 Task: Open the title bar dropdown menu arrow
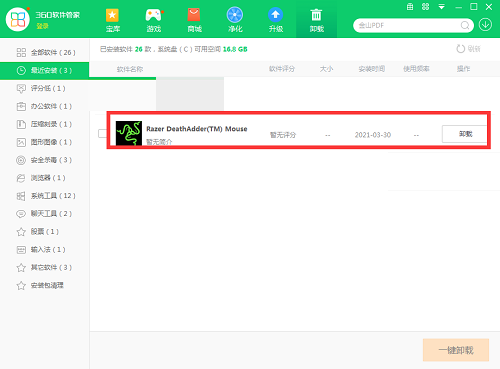(x=442, y=7)
